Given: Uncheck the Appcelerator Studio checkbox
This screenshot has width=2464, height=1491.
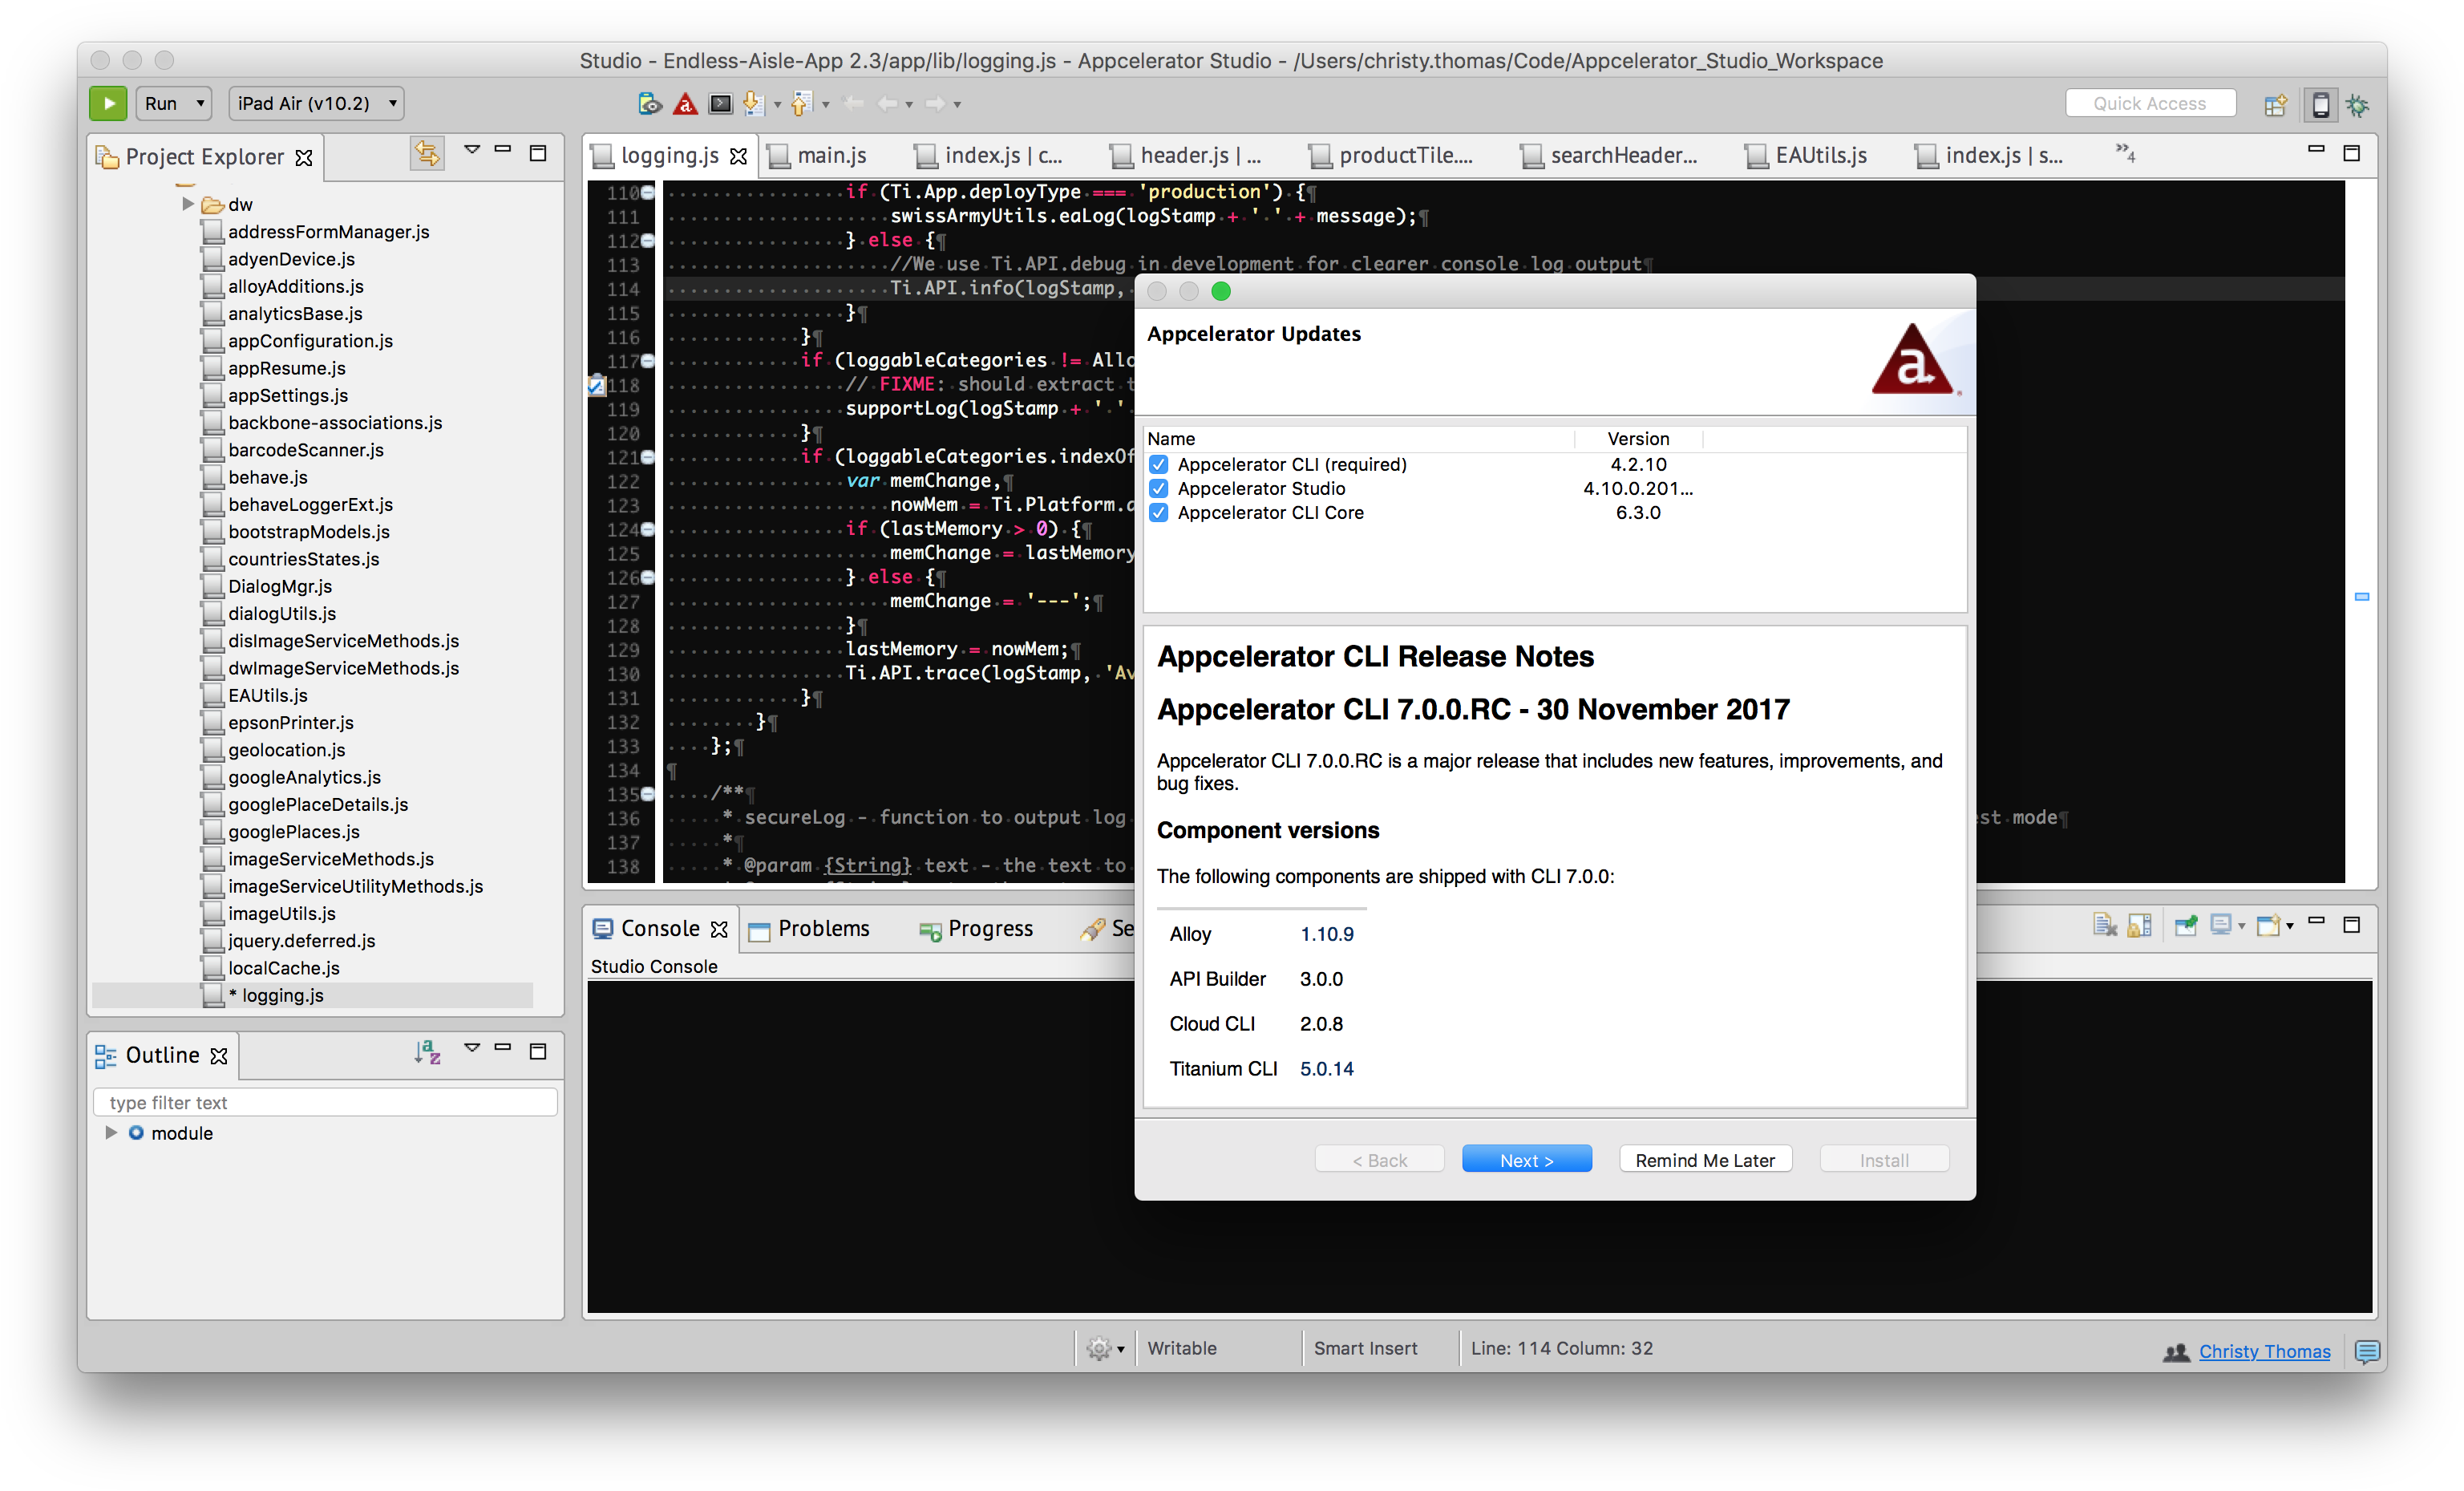Looking at the screenshot, I should point(1159,489).
